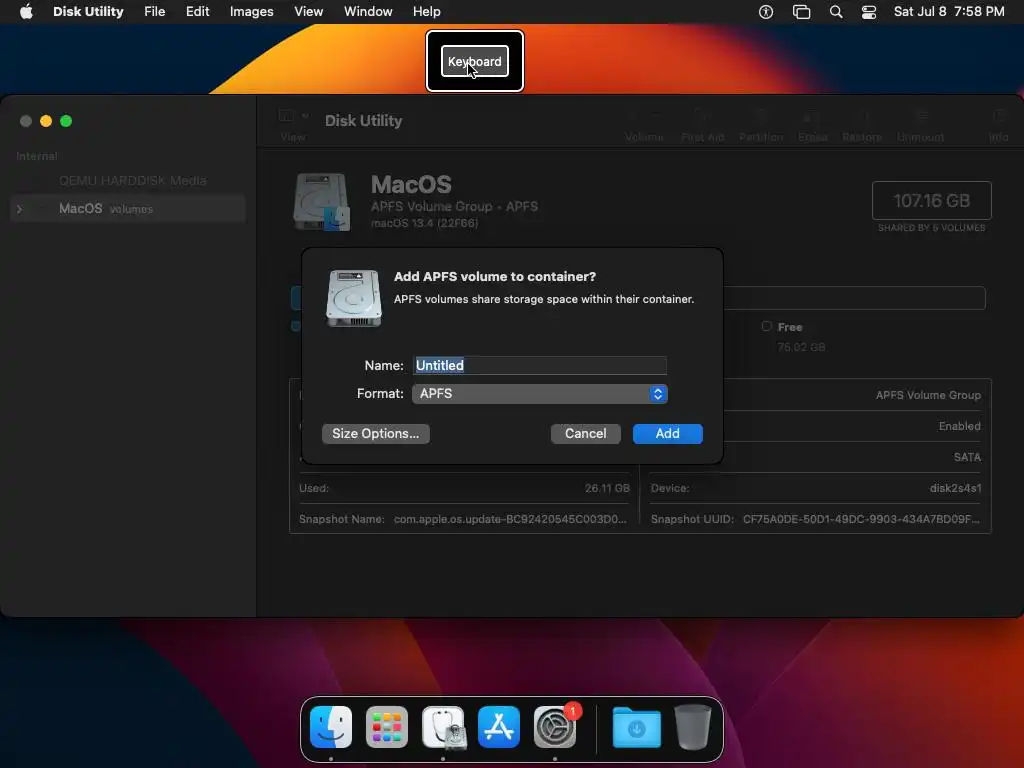Click the Name field containing Untitled
Viewport: 1024px width, 768px height.
point(539,365)
